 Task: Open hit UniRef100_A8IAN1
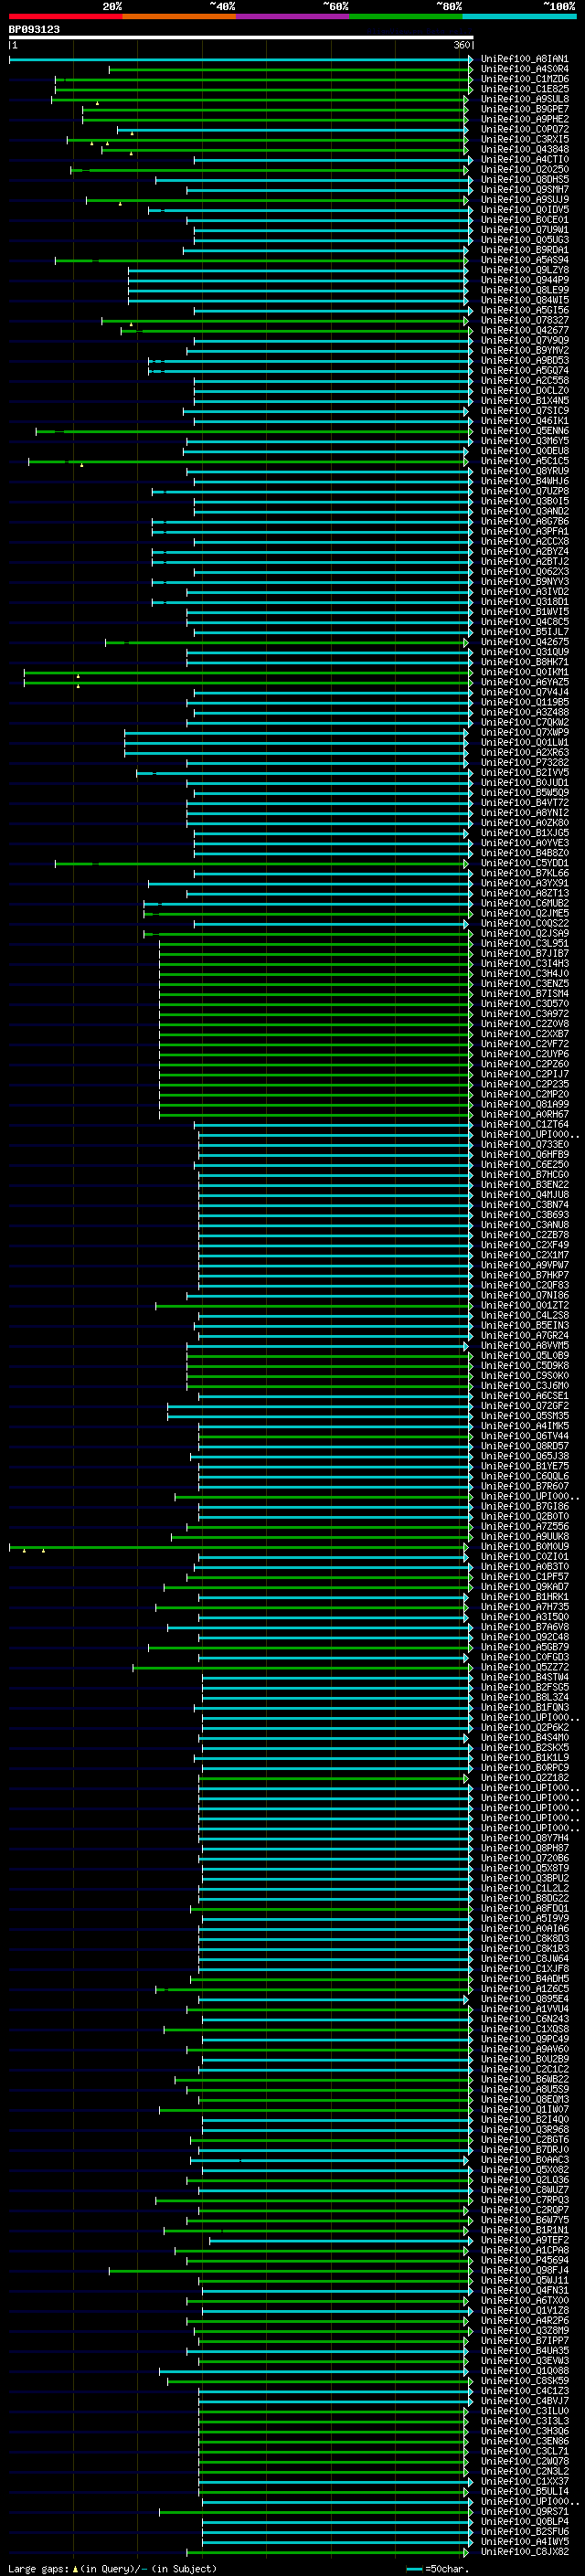pyautogui.click(x=524, y=59)
